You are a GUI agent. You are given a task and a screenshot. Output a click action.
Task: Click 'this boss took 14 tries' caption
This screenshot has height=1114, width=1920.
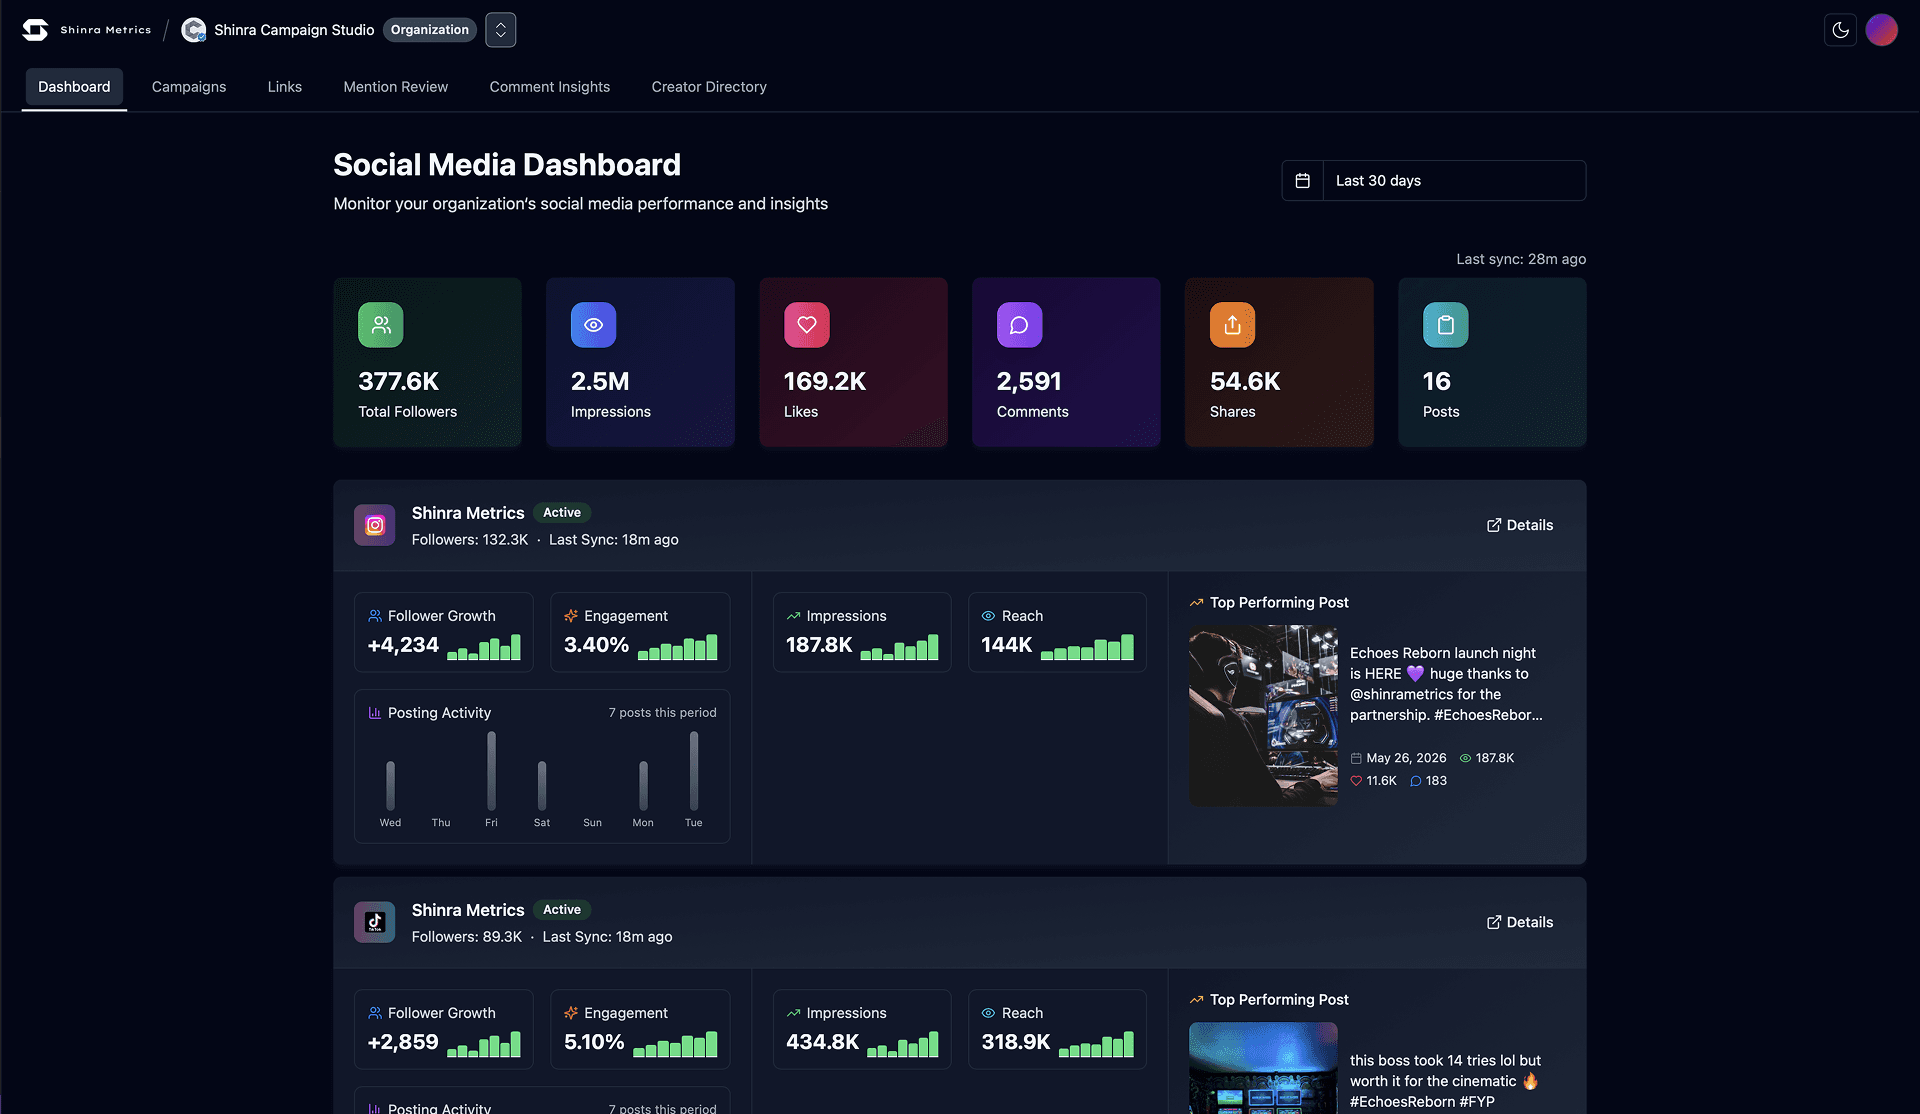click(1445, 1081)
